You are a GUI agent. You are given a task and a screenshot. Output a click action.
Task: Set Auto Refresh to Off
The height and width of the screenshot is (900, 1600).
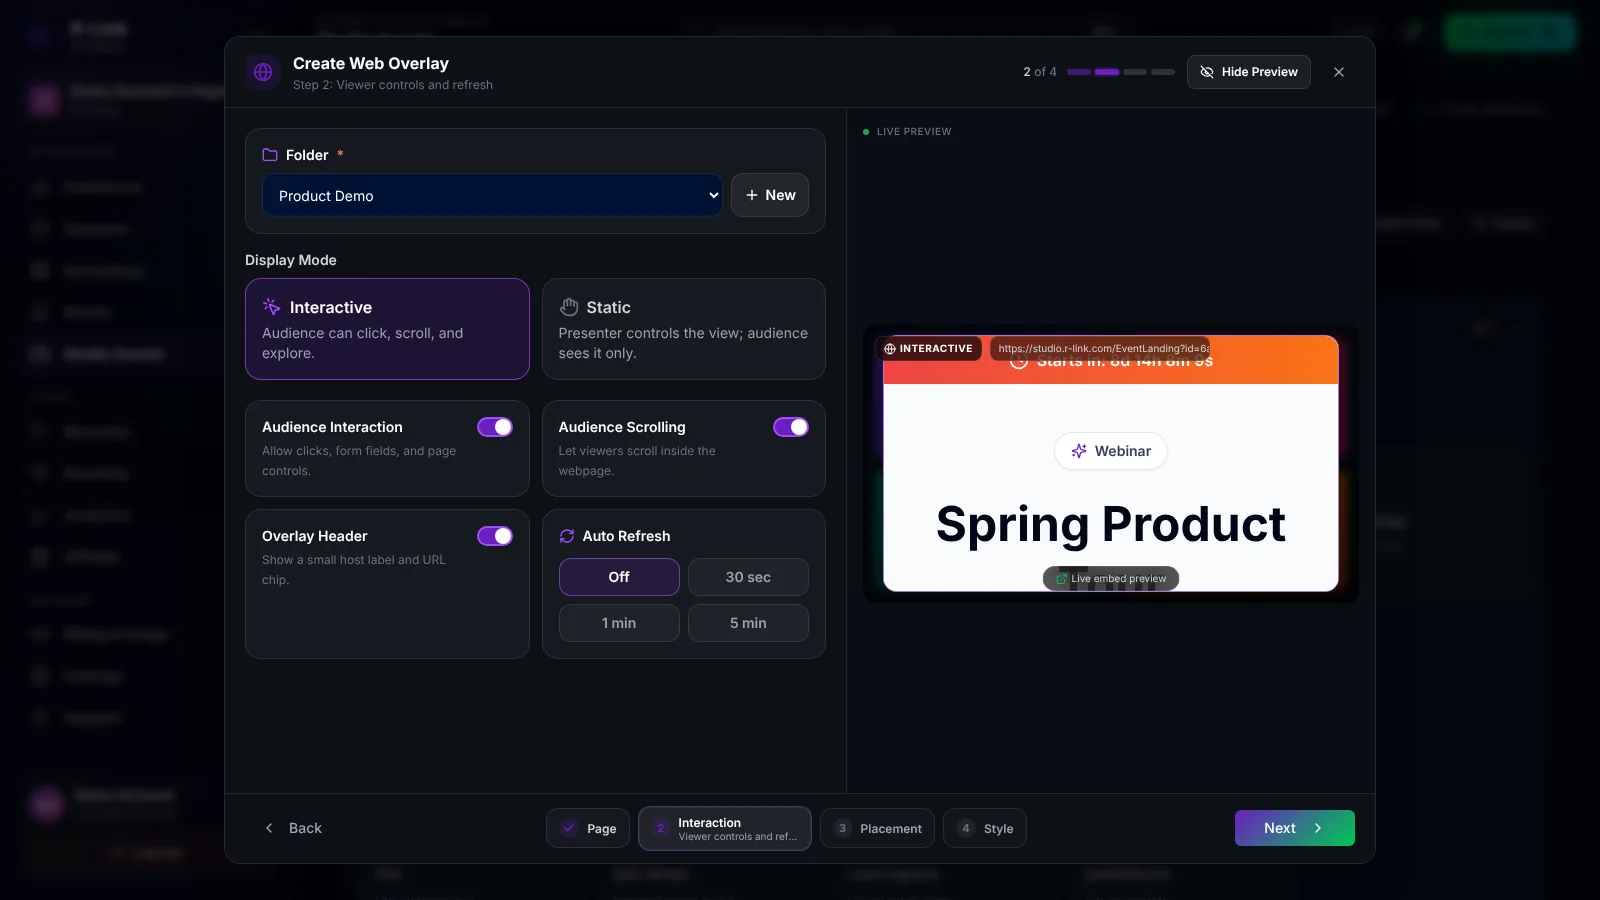point(619,577)
